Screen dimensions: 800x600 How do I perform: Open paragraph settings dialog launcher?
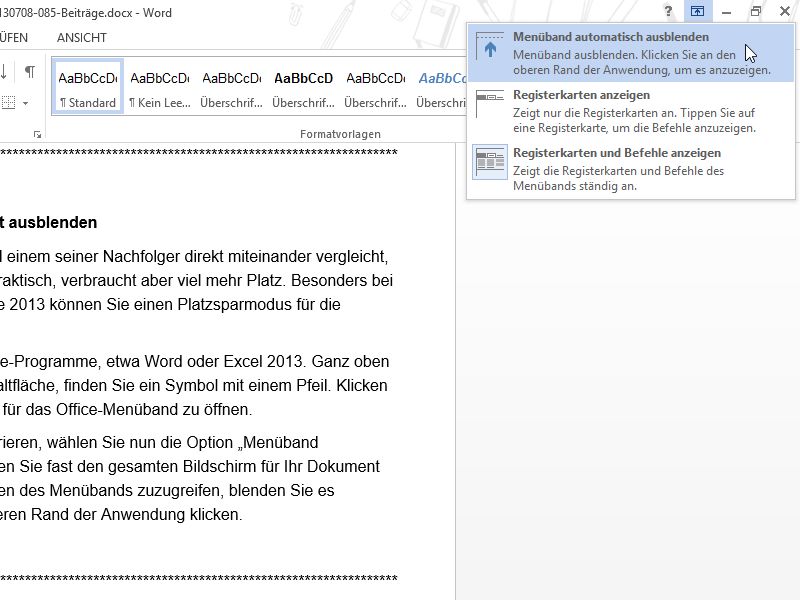(37, 134)
